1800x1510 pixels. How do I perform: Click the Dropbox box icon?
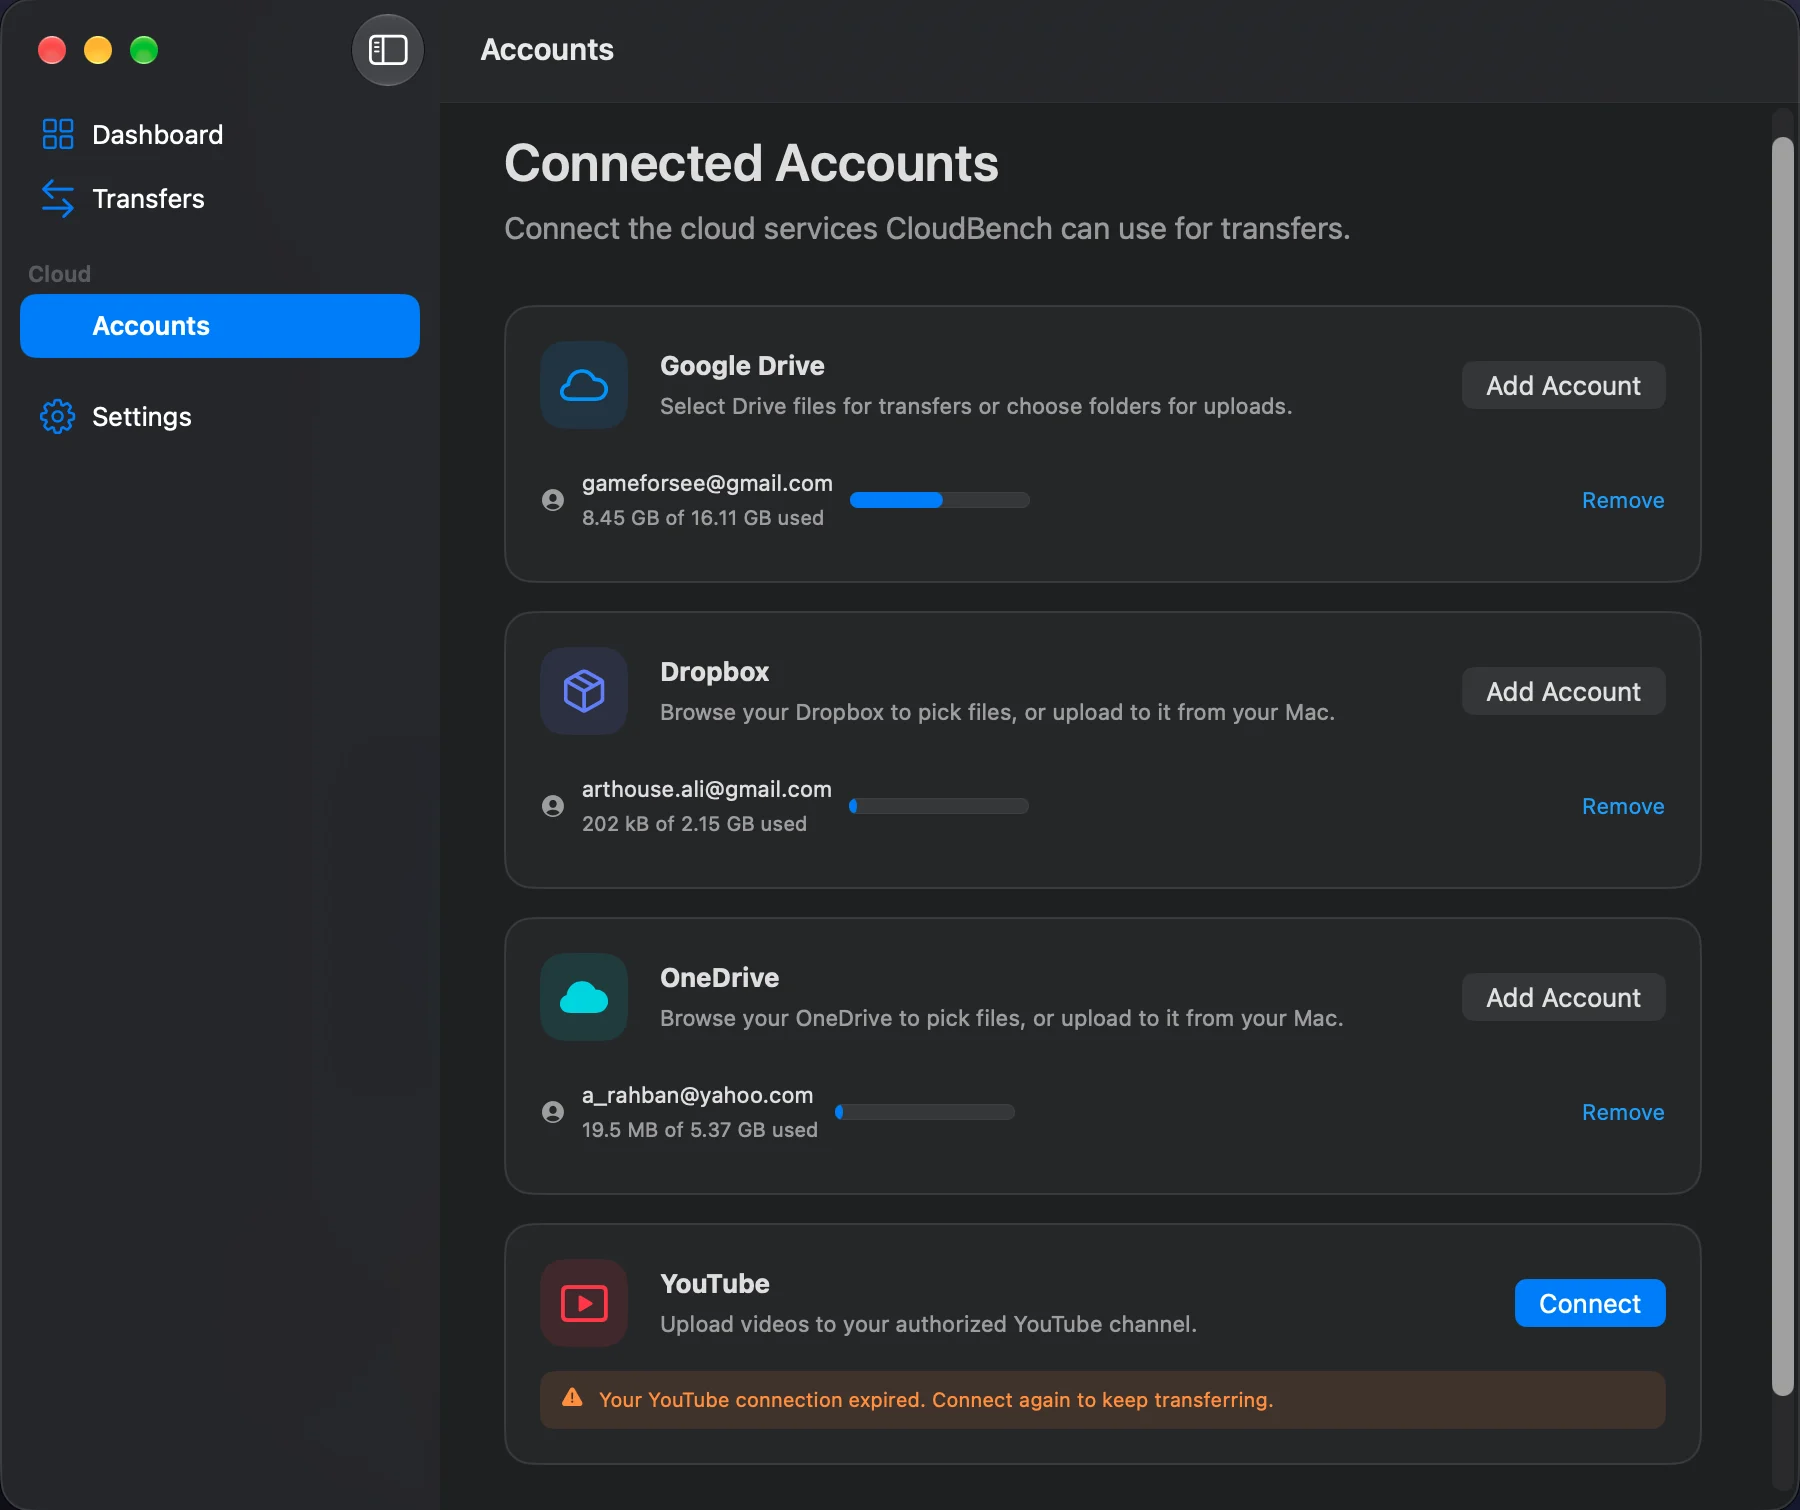pos(584,691)
